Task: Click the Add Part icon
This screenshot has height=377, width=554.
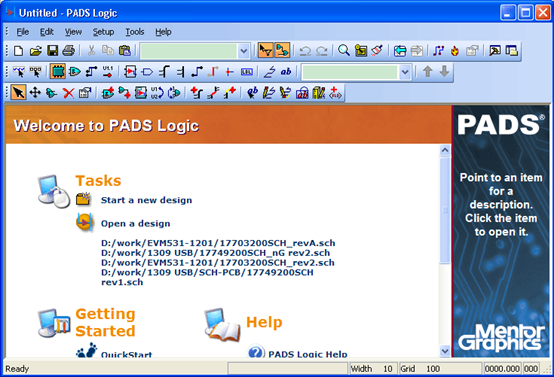Action: coord(107,93)
